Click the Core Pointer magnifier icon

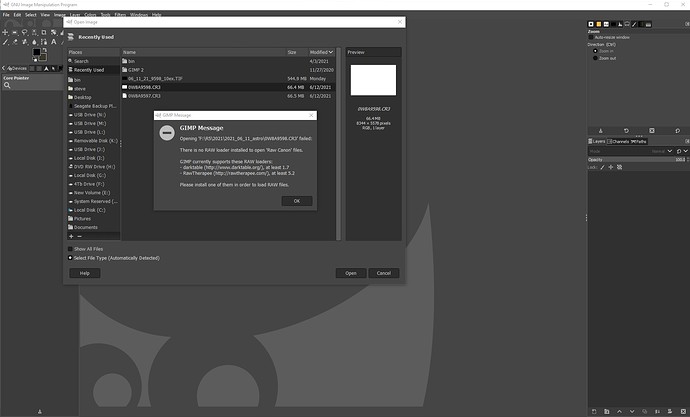(x=7, y=85)
